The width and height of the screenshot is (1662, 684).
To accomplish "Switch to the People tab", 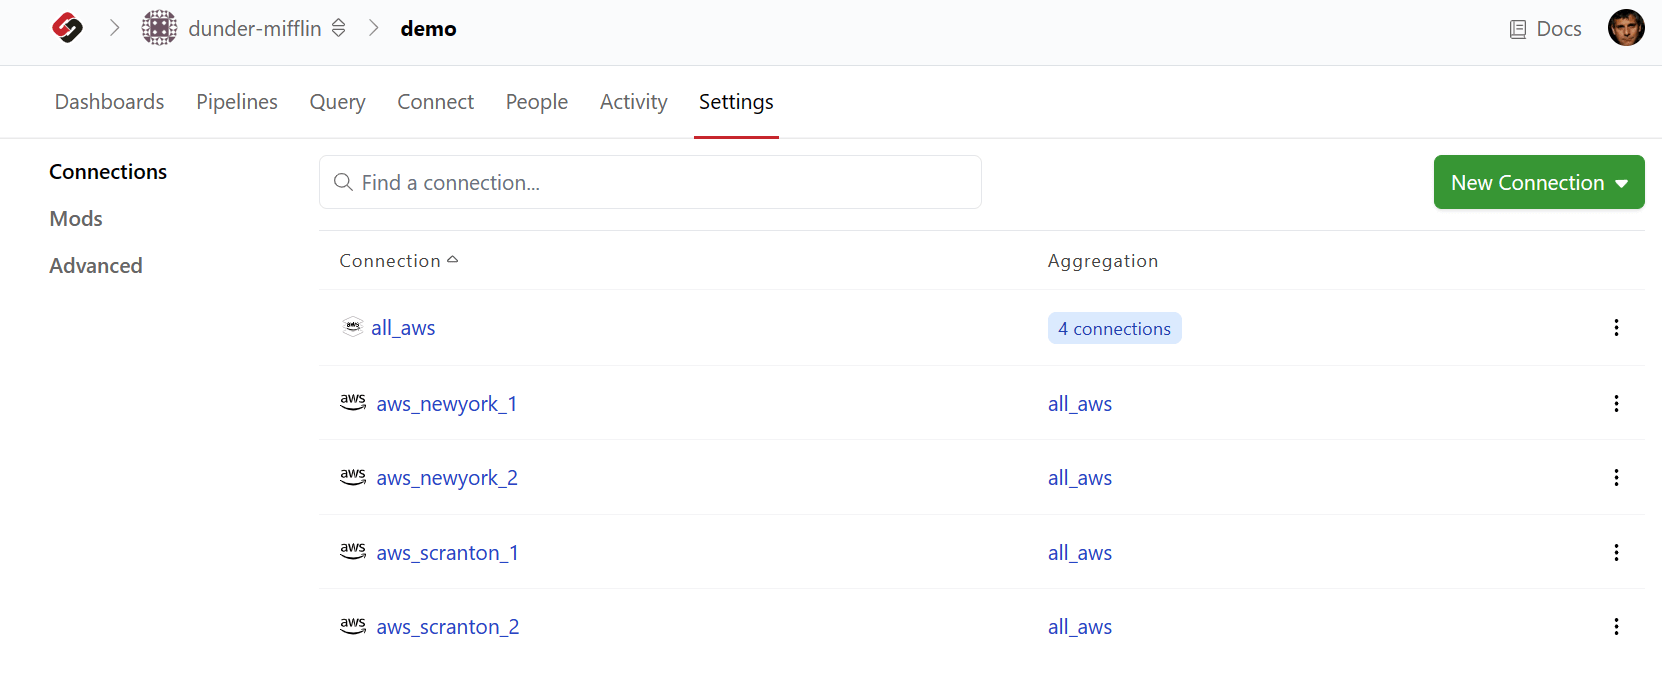I will 537,102.
